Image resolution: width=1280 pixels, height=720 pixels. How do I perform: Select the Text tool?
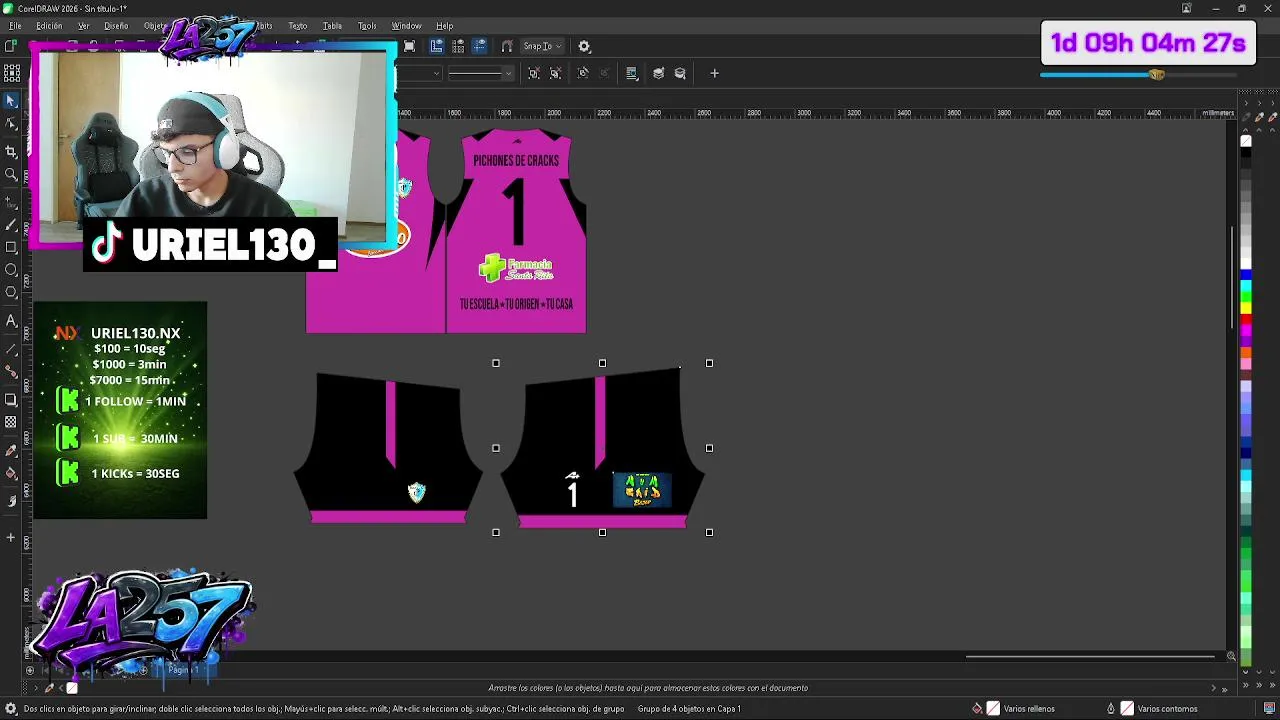coord(11,321)
